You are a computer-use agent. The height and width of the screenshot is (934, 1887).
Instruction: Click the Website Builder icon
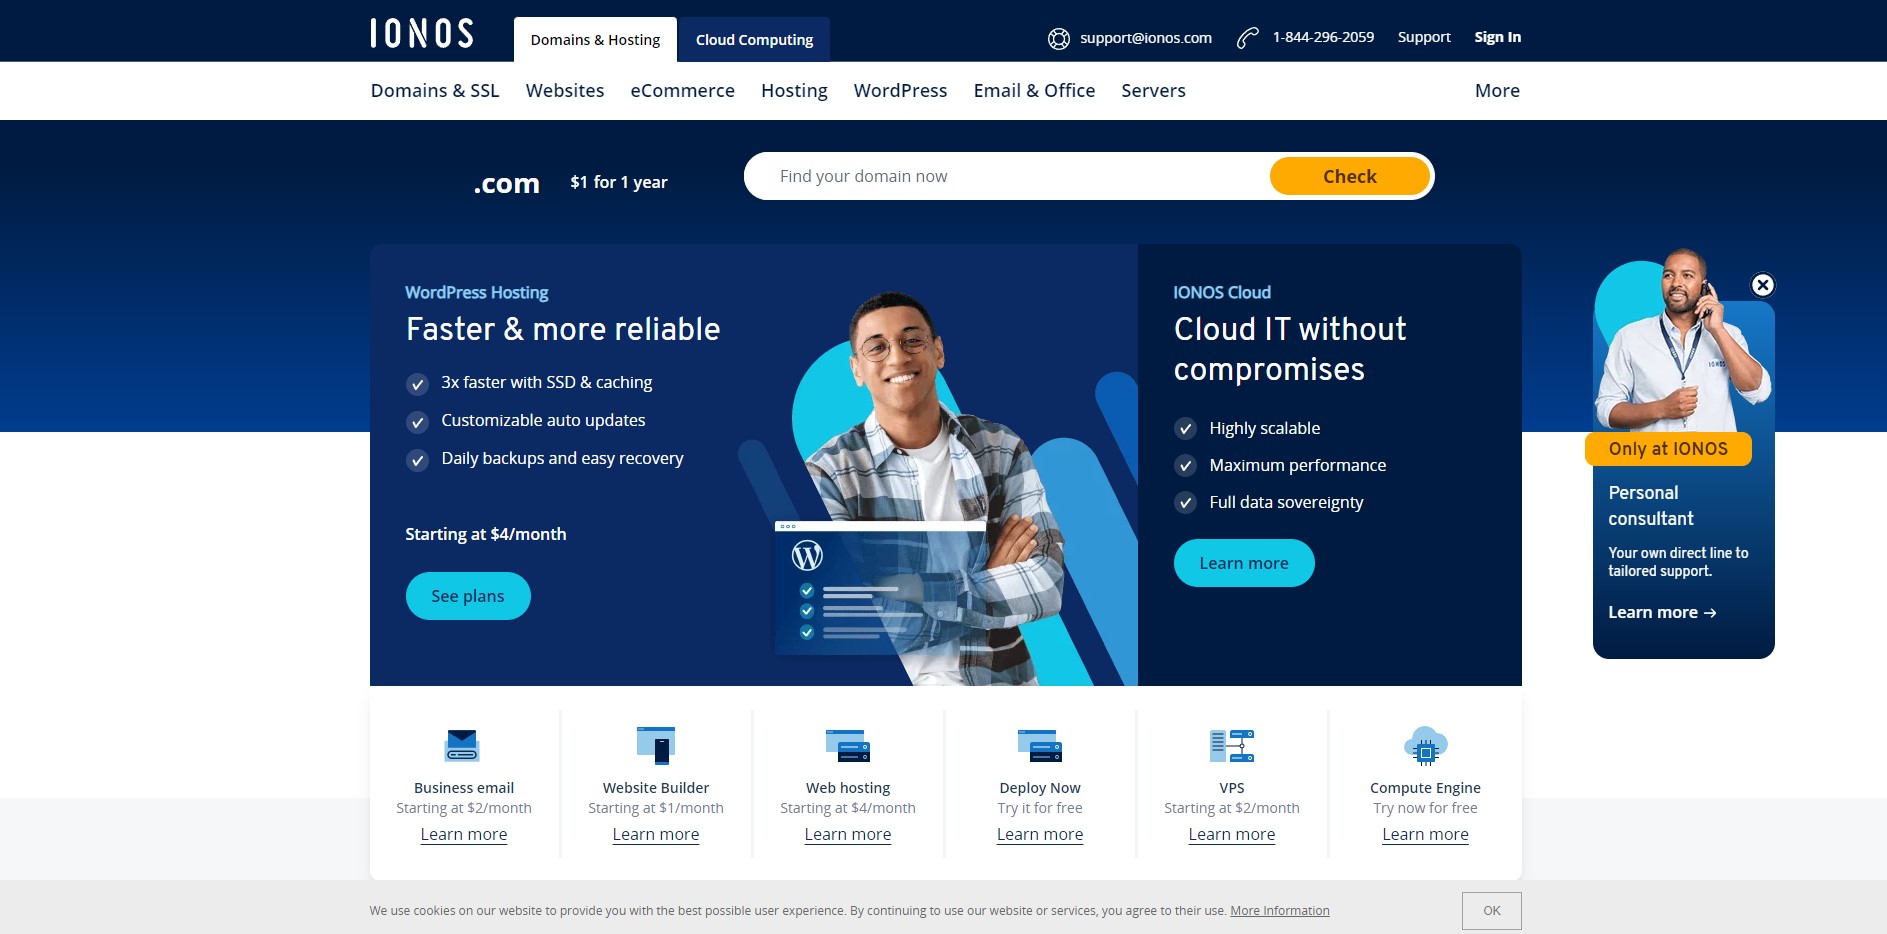point(656,745)
